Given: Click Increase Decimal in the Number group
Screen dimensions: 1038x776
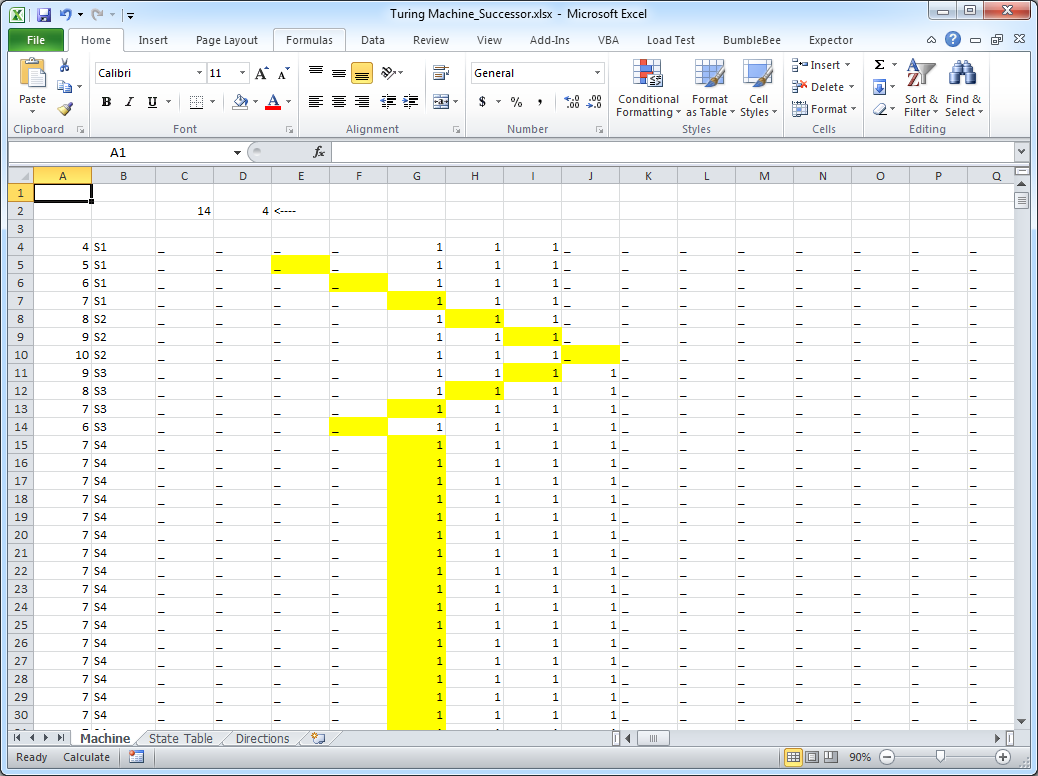Looking at the screenshot, I should pyautogui.click(x=569, y=102).
